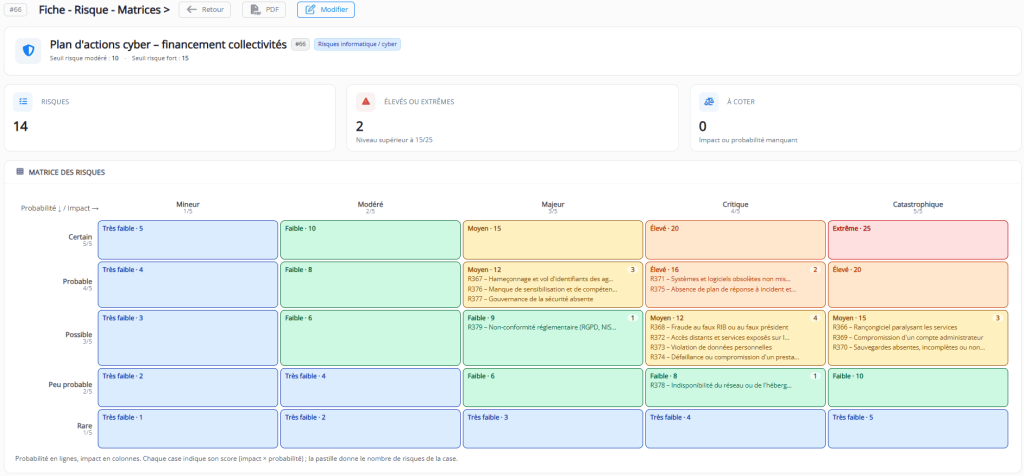The image size is (1024, 476).
Task: Select the Élevé · 20 cell in the Probable row
Action: [x=918, y=284]
